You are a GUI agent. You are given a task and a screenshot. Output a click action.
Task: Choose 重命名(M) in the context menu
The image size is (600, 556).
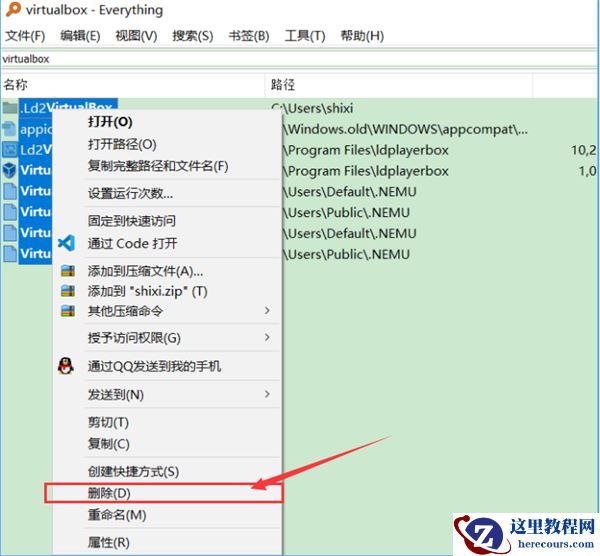coord(117,515)
